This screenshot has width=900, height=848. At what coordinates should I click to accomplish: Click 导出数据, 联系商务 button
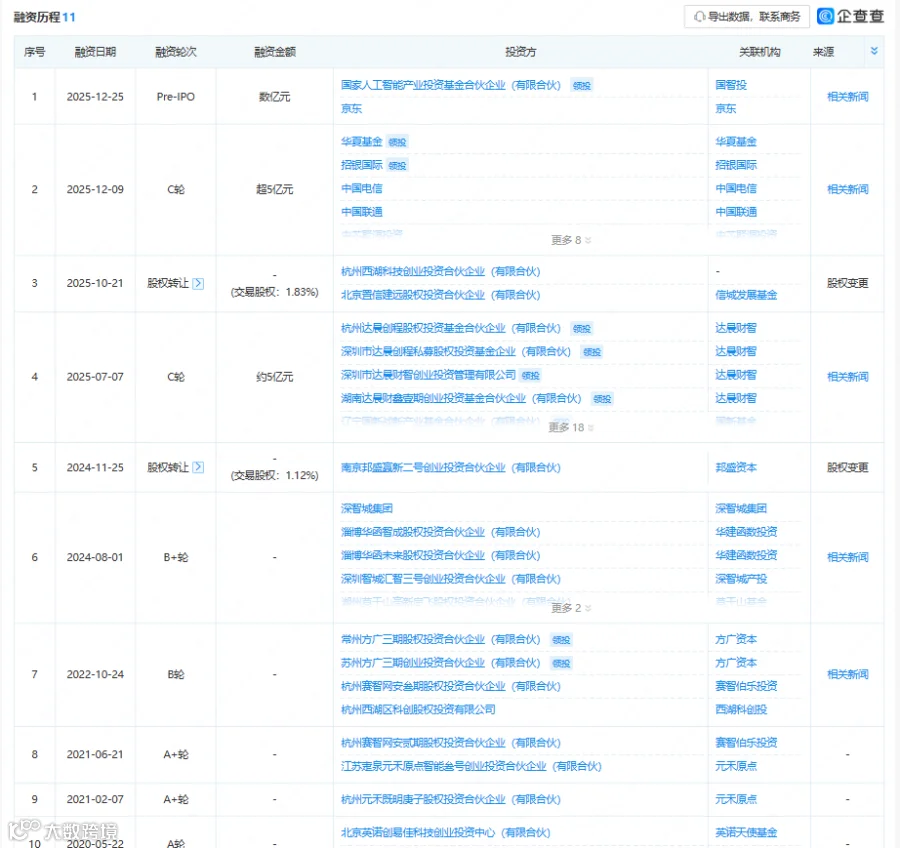point(747,17)
